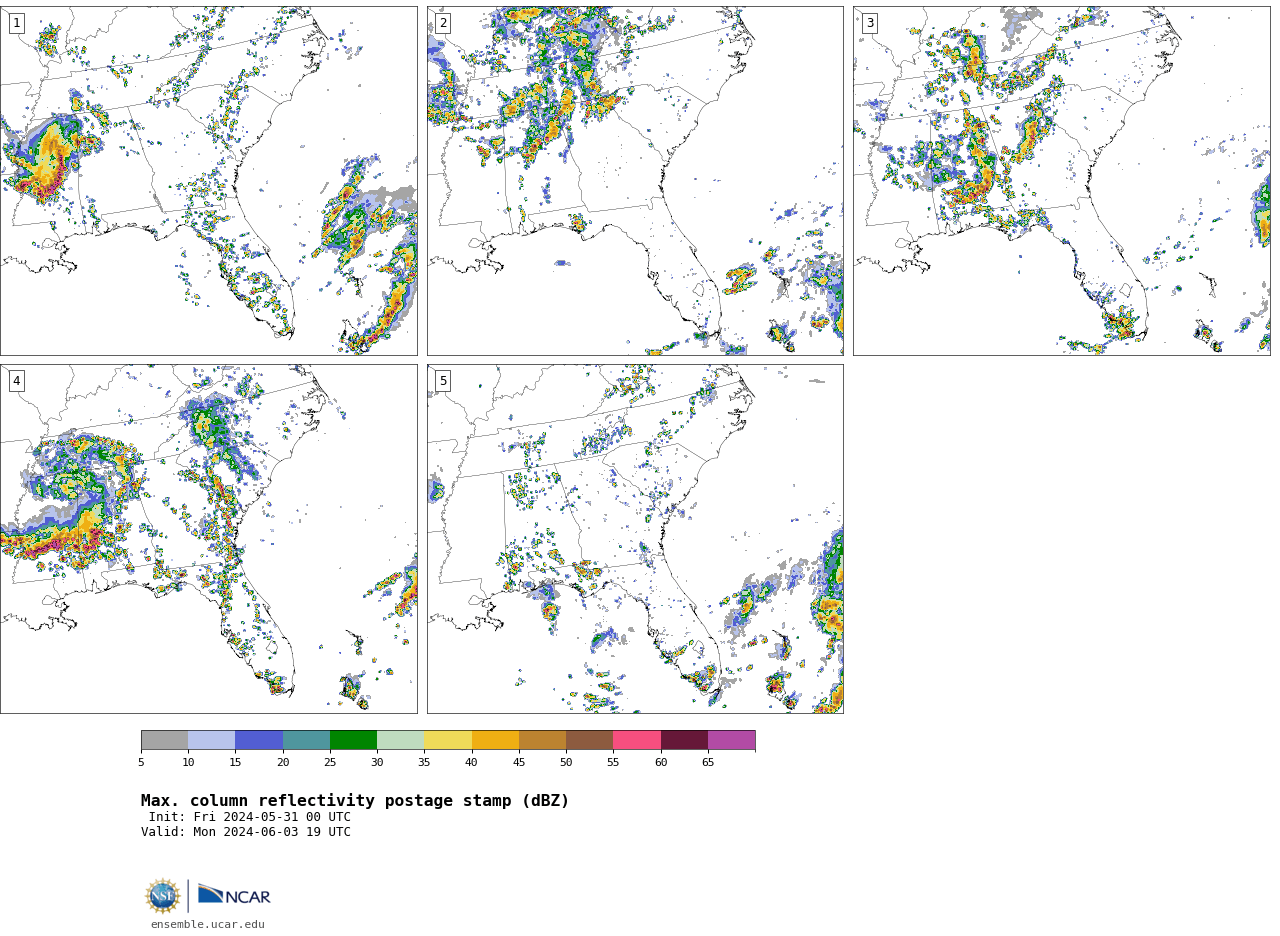Screen dimensions: 1280x936
Task: Click the colorbar tick label 35
Action: coord(424,763)
